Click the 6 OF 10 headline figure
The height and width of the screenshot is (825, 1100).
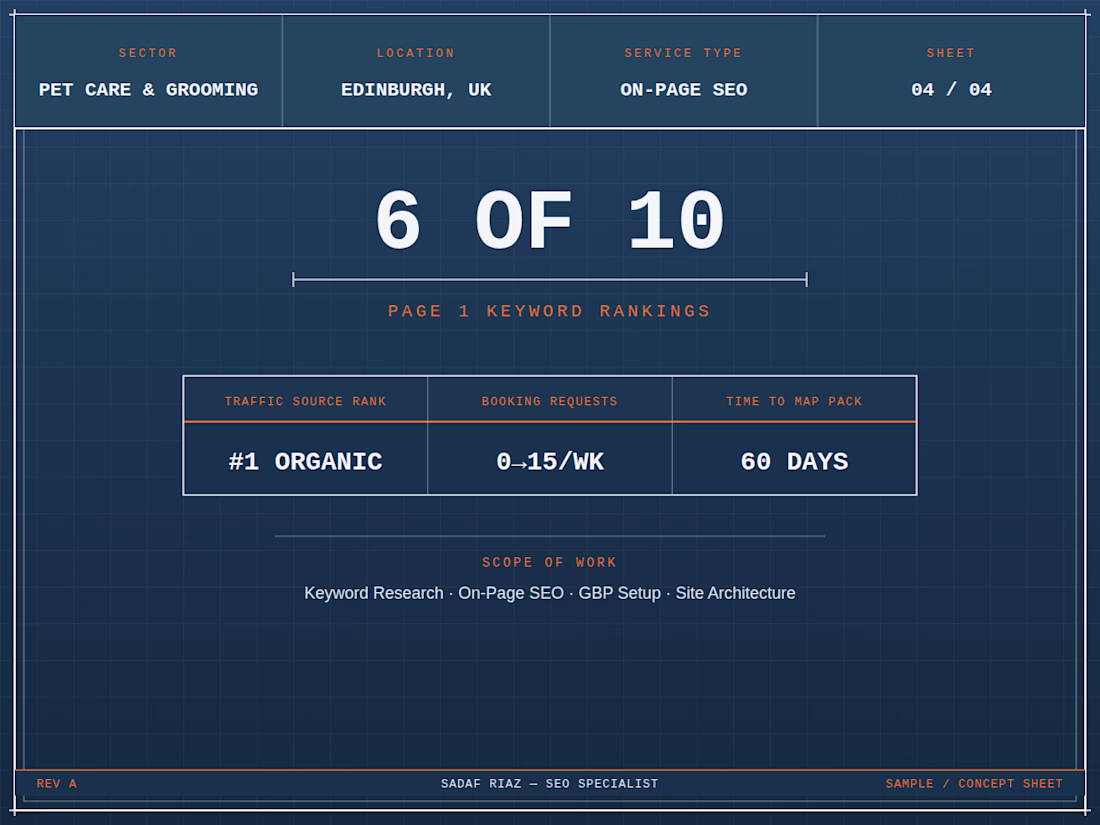pos(550,221)
